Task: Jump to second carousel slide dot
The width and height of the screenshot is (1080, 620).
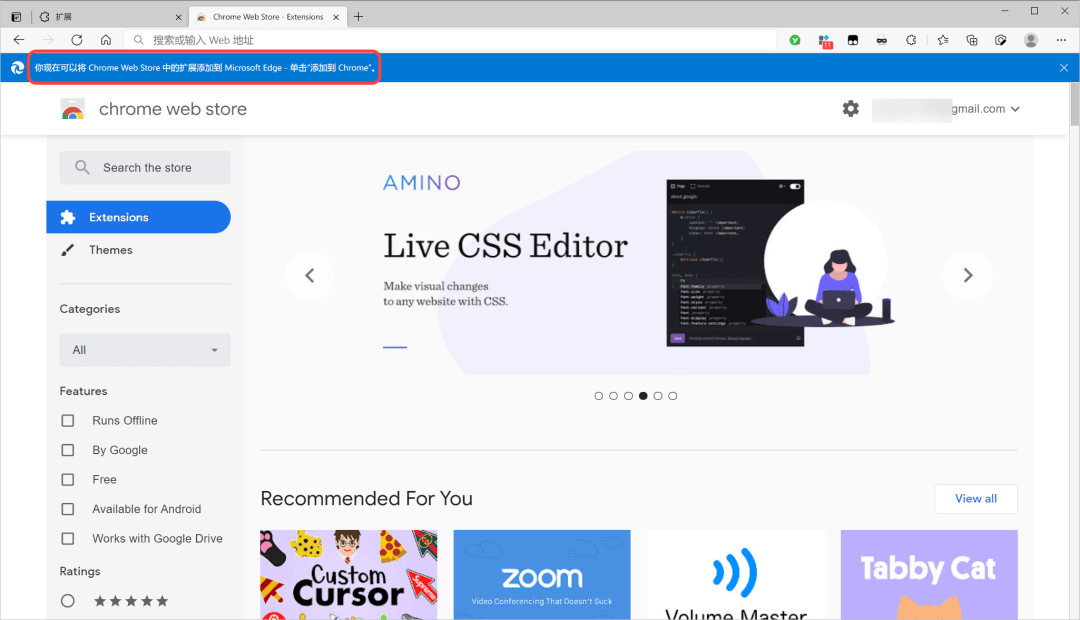Action: 613,396
